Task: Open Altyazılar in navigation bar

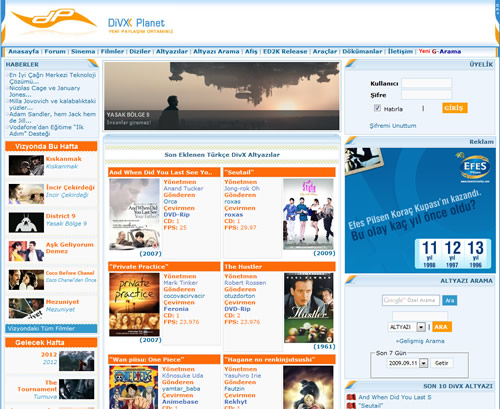Action: [172, 51]
